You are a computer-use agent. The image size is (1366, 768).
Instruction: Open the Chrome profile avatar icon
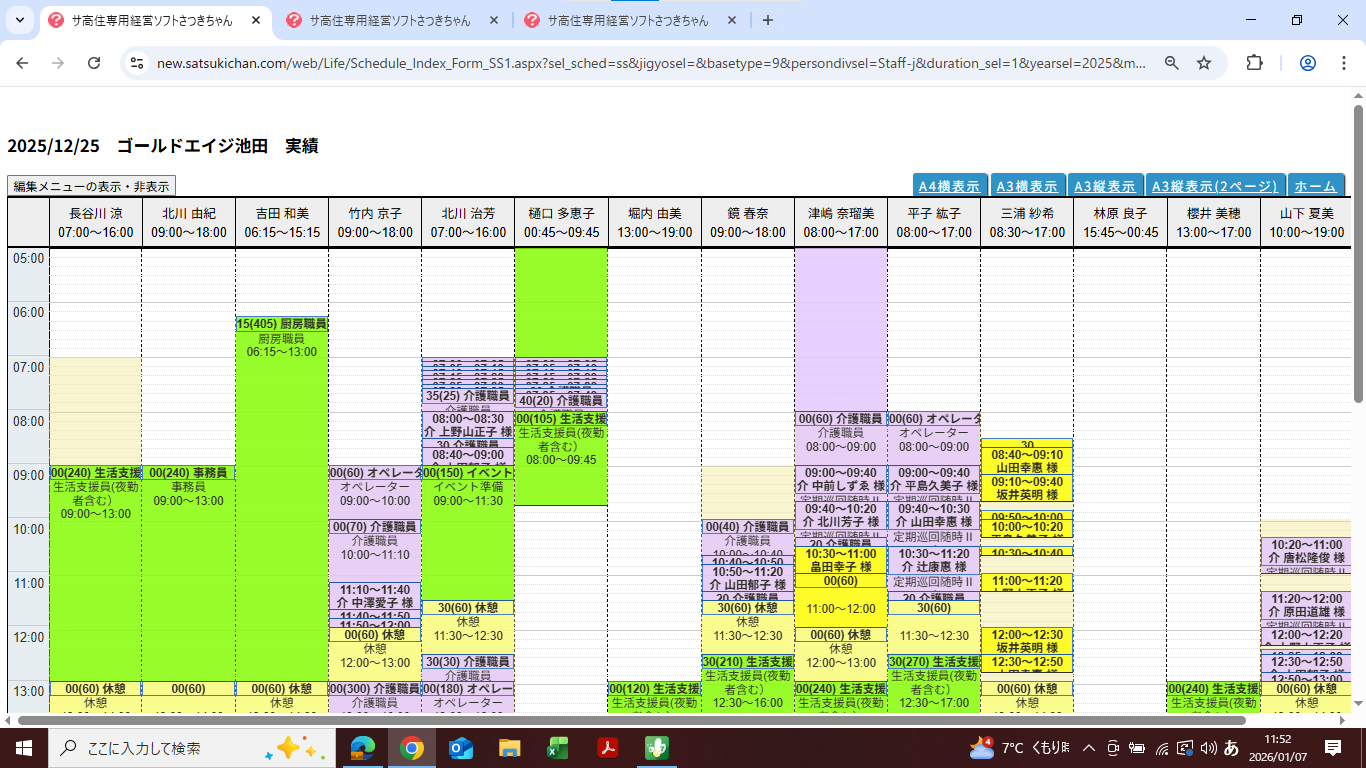pos(1307,63)
